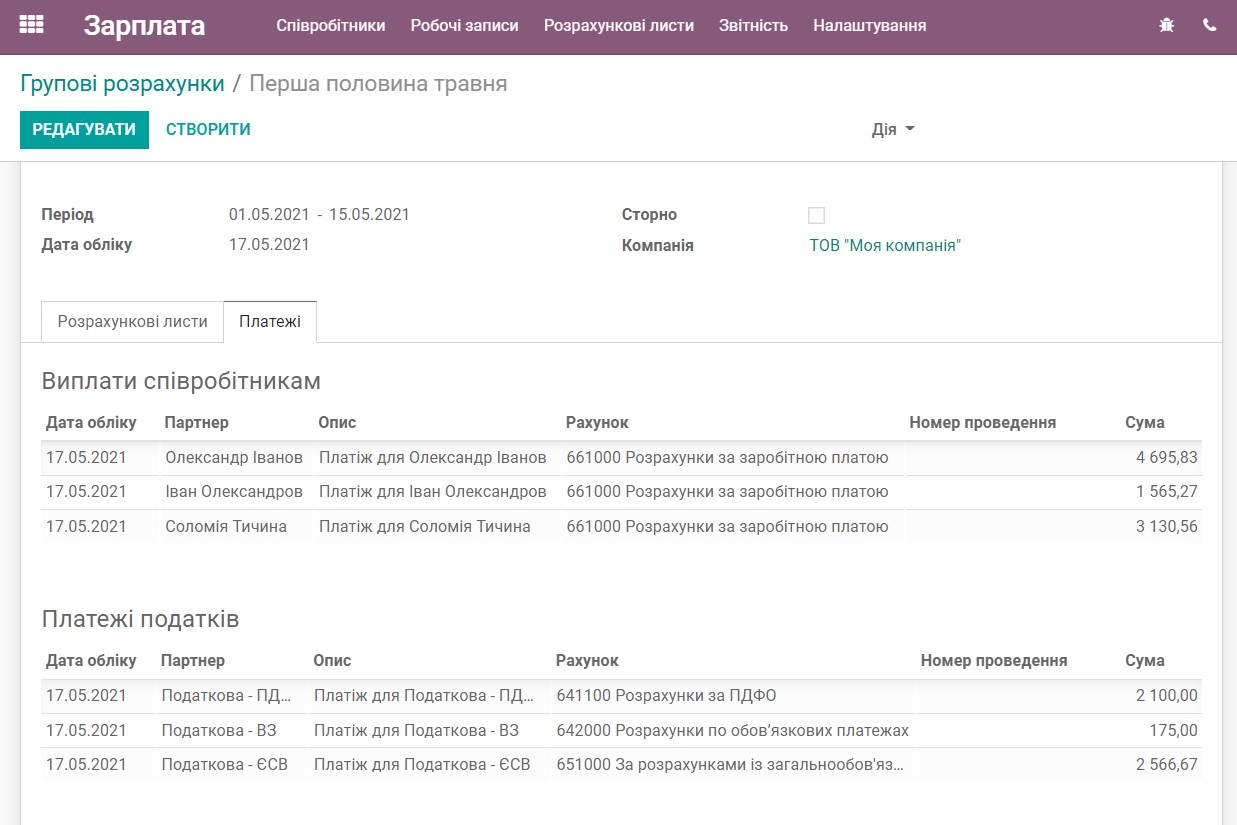This screenshot has width=1237, height=825.
Task: Select the Платежі tab
Action: point(270,322)
